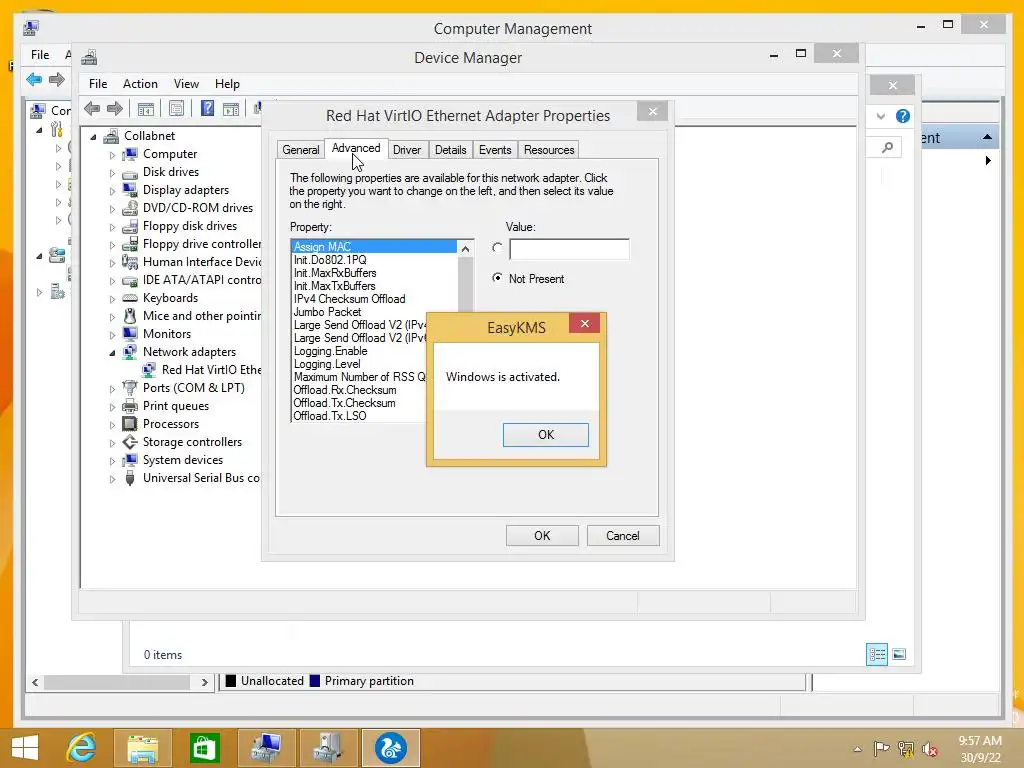Open Device Manager Help menu
Screen dimensions: 1024x768
point(227,84)
